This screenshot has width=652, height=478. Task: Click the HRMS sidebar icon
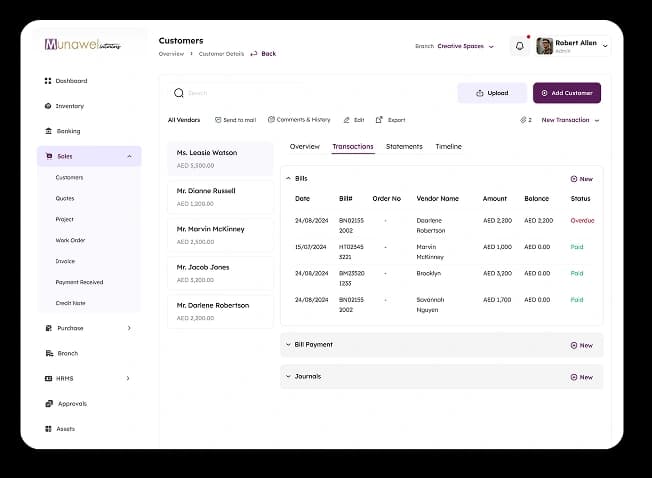(x=48, y=378)
